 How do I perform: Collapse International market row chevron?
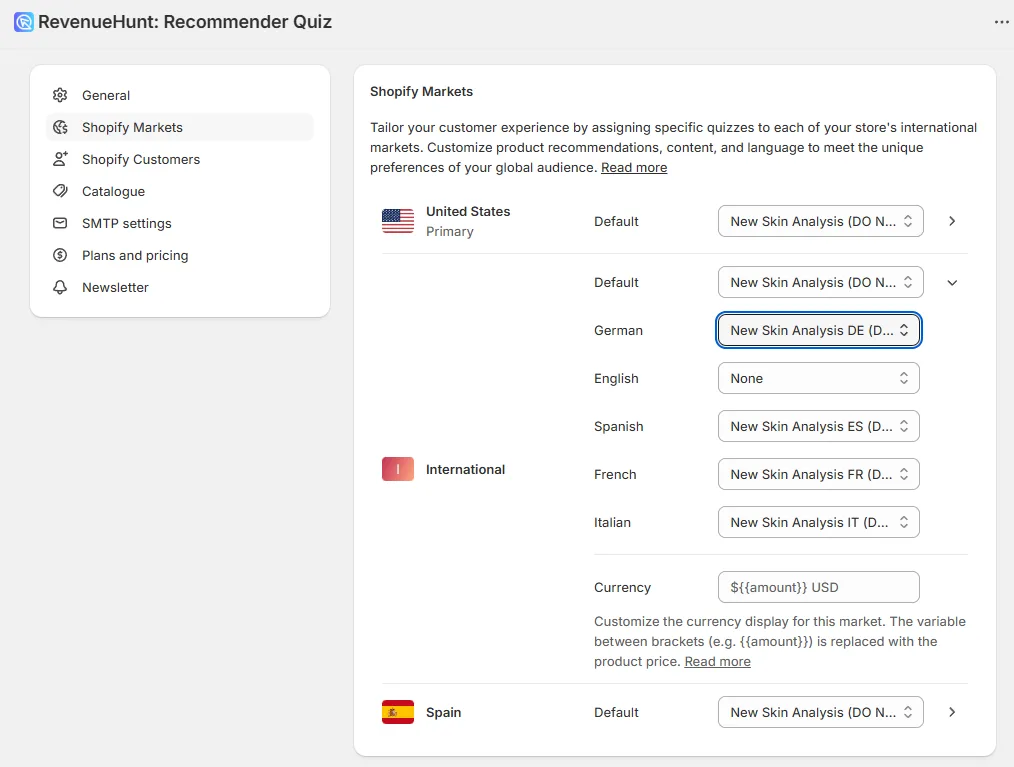(x=952, y=283)
